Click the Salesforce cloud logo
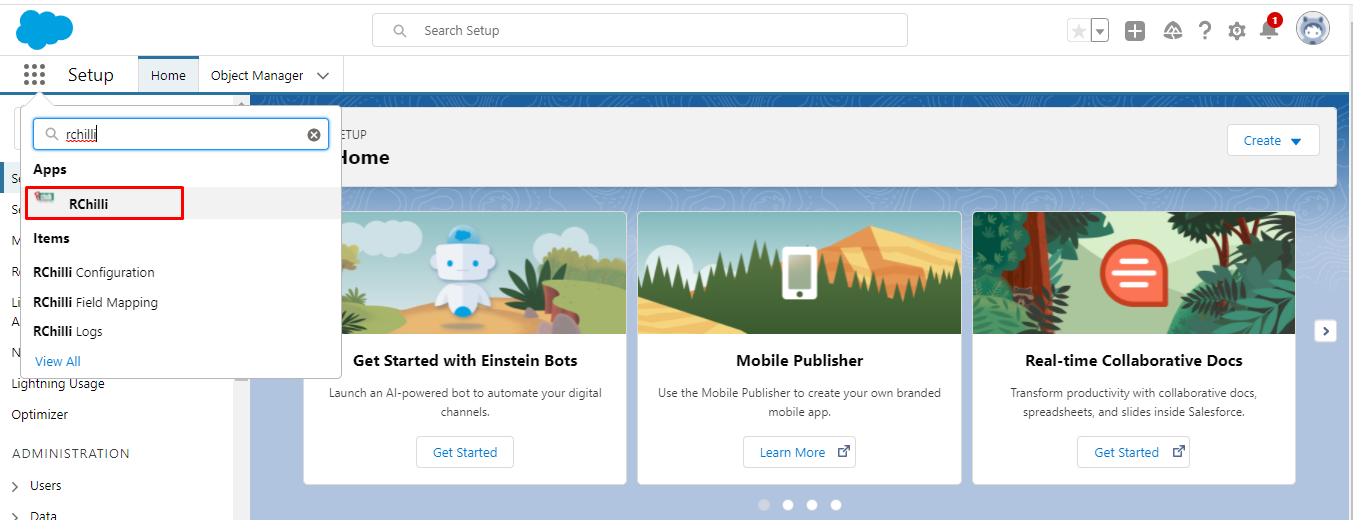Viewport: 1353px width, 520px height. tap(45, 29)
